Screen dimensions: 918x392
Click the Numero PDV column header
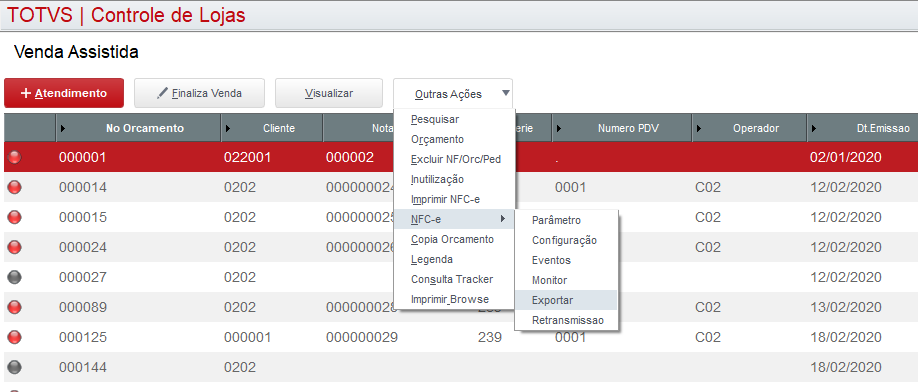pos(621,128)
